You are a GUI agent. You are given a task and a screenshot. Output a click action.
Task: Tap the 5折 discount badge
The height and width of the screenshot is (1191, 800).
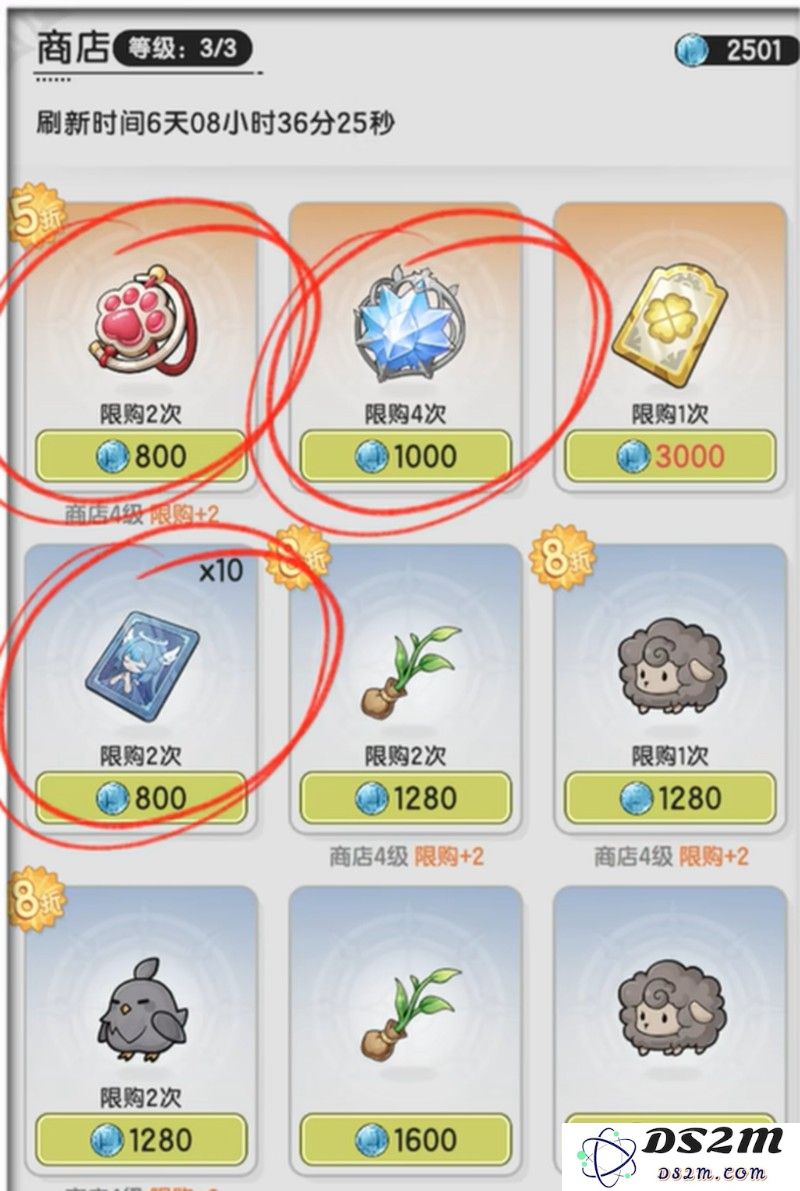[x=36, y=216]
